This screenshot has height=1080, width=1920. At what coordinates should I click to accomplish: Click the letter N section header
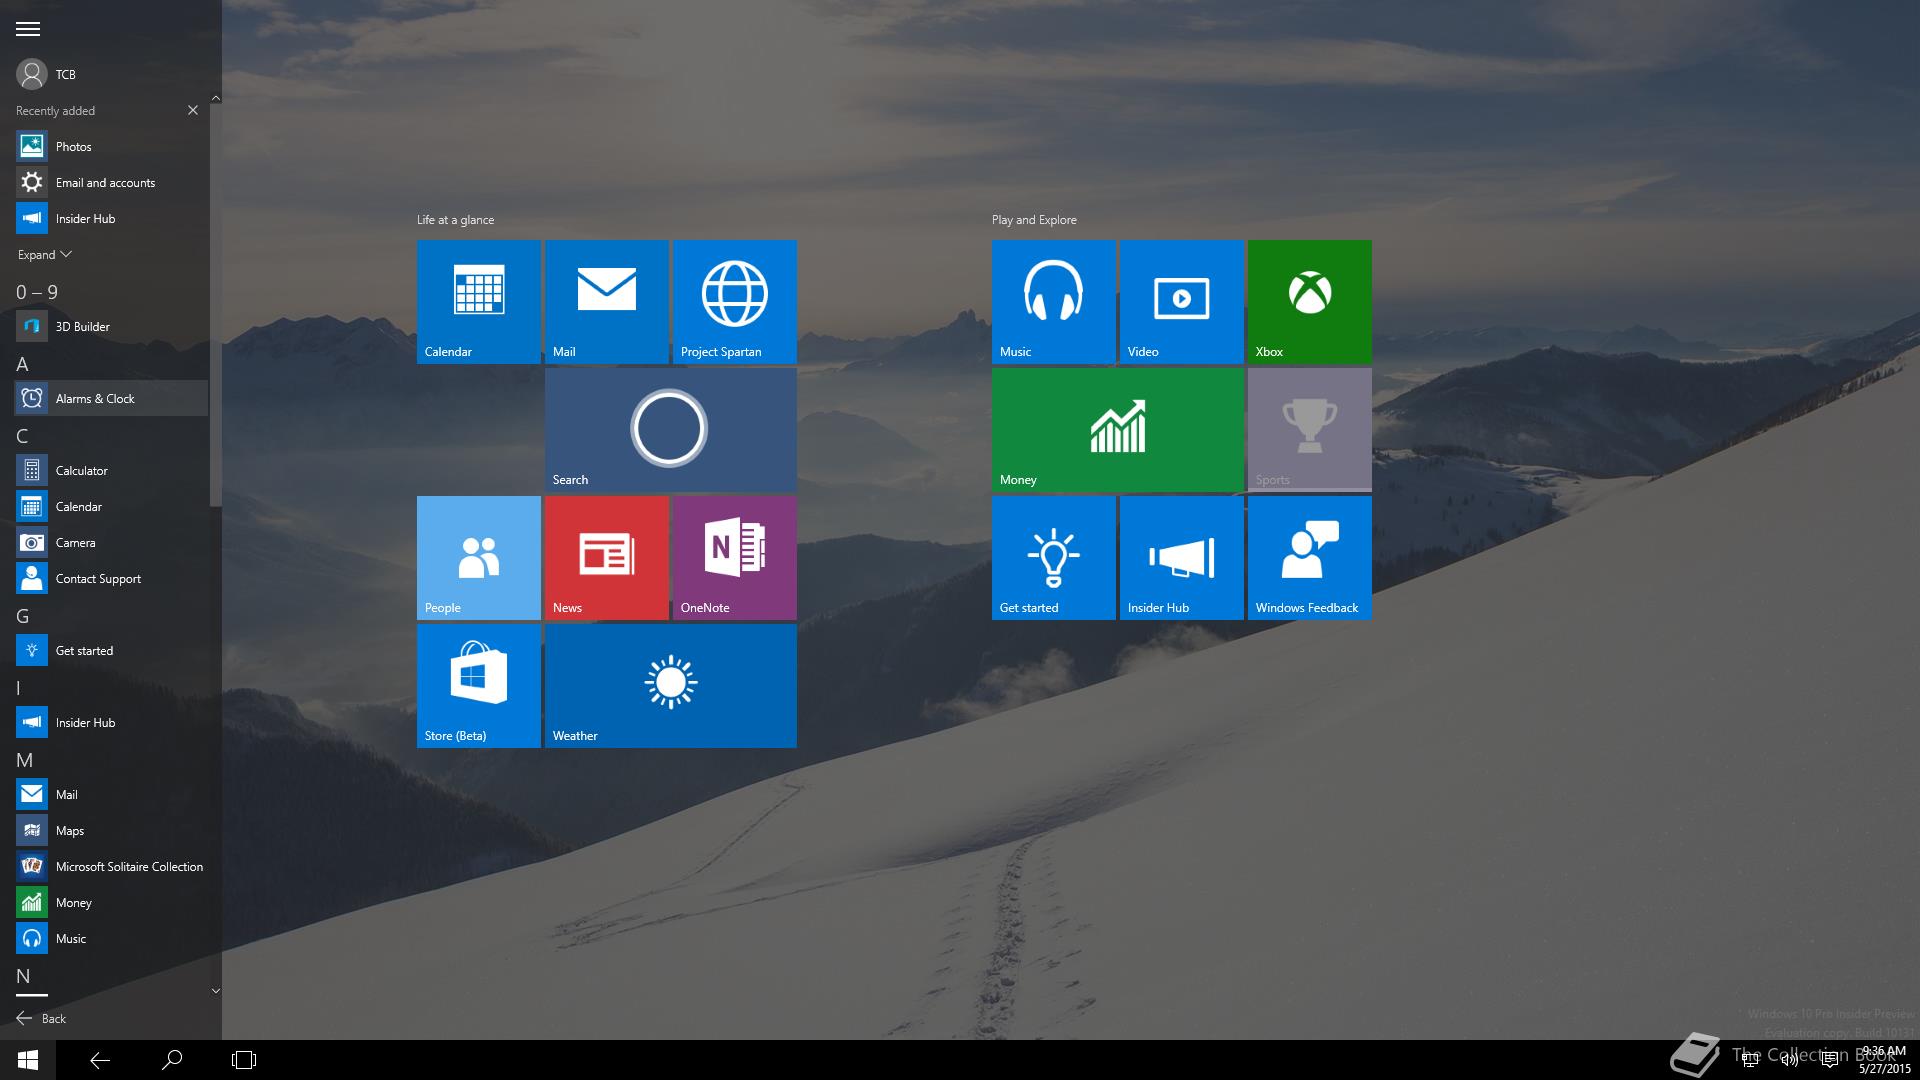coord(24,976)
